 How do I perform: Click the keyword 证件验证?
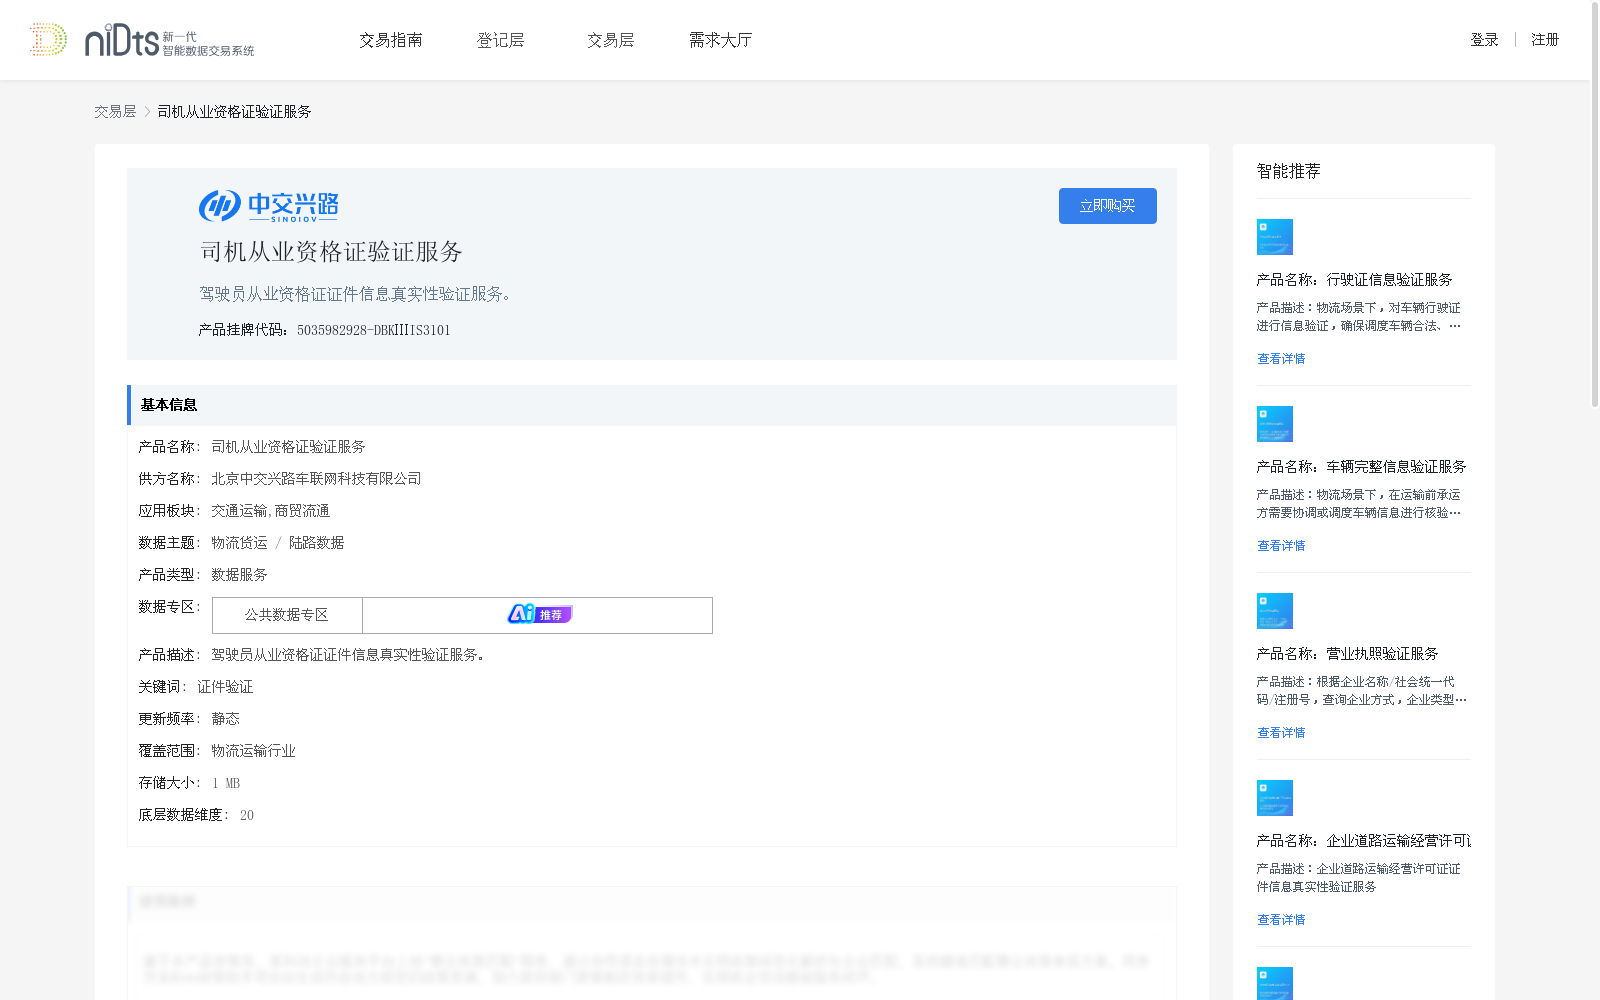coord(225,687)
